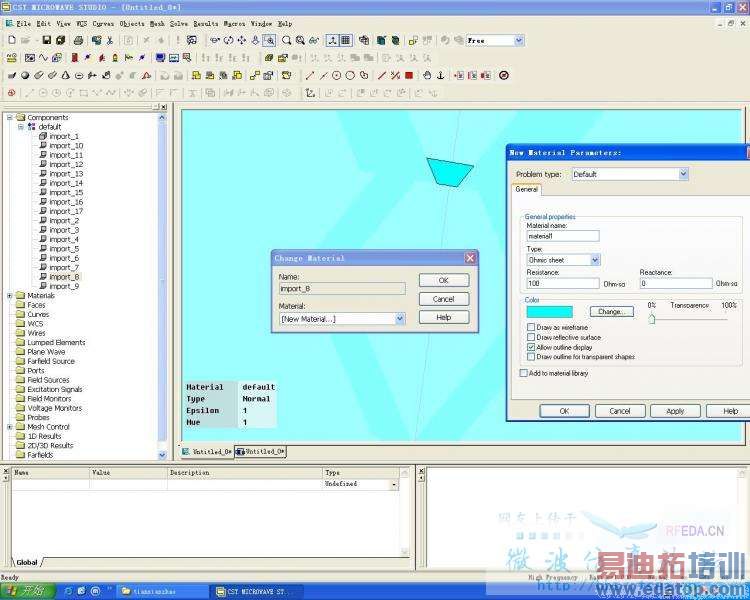
Task: Activate the Rotate view tool
Action: [229, 40]
